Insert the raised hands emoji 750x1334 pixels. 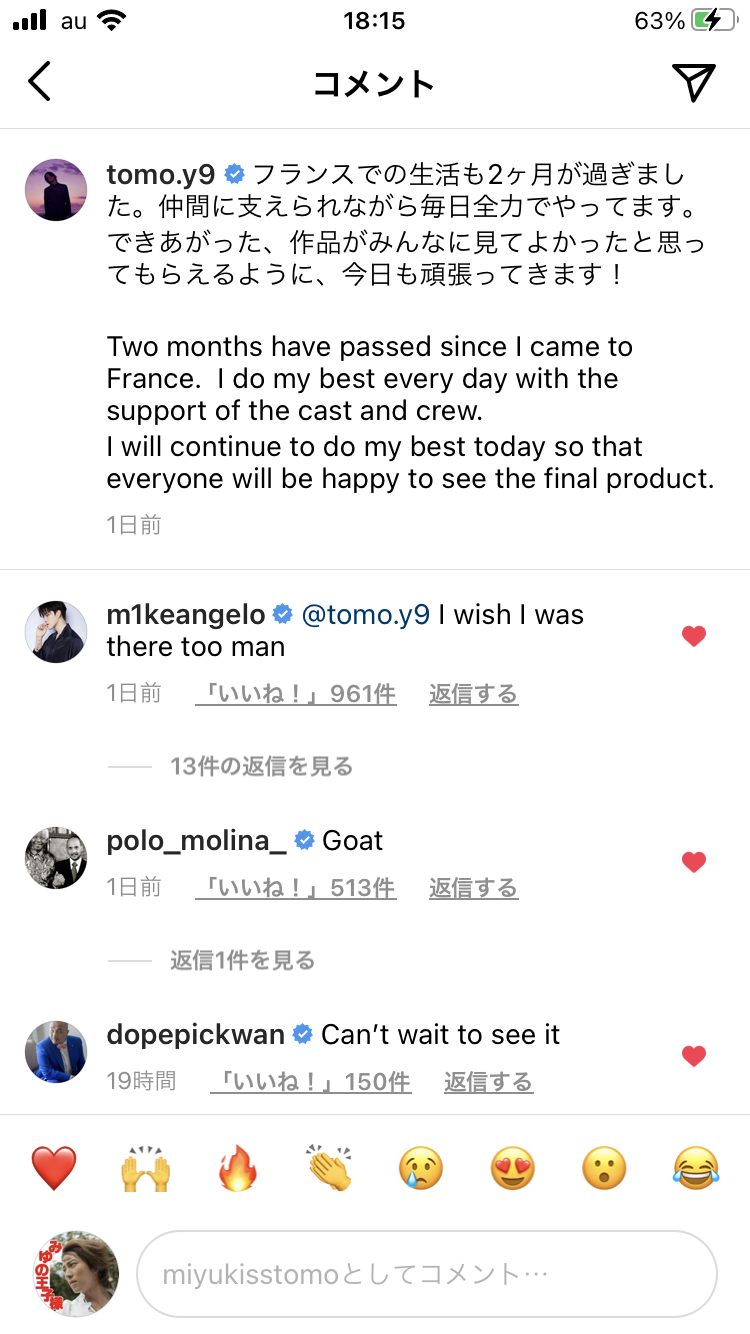point(145,1167)
